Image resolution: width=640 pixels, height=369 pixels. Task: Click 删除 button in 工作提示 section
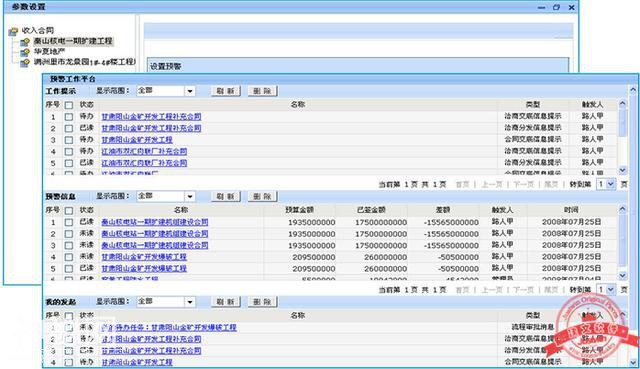pos(262,91)
